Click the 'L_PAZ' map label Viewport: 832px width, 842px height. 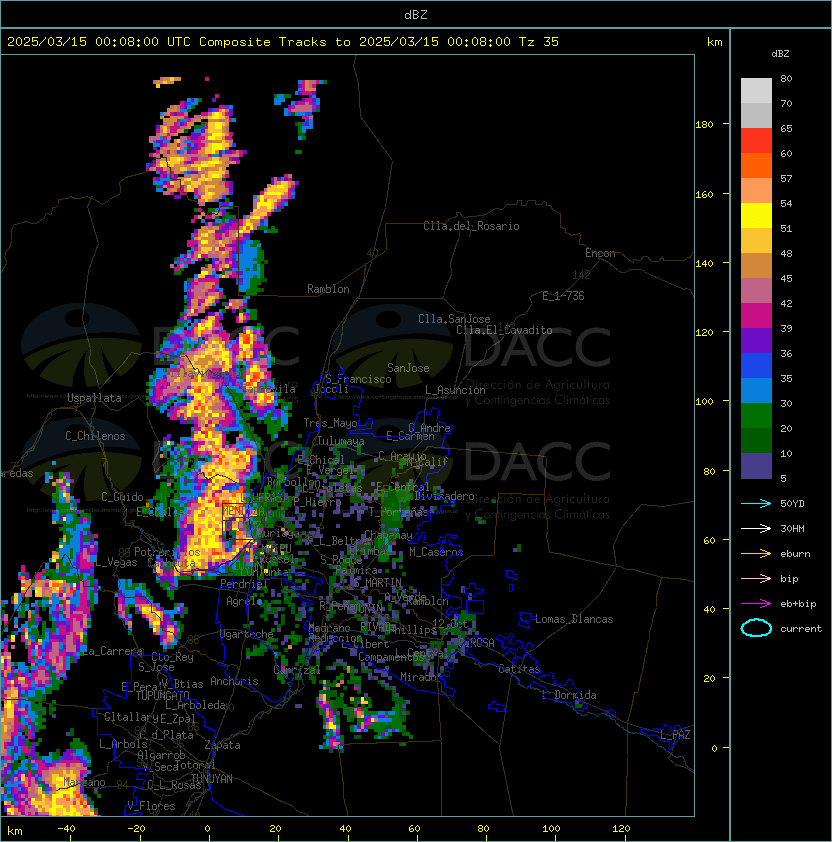click(x=675, y=735)
